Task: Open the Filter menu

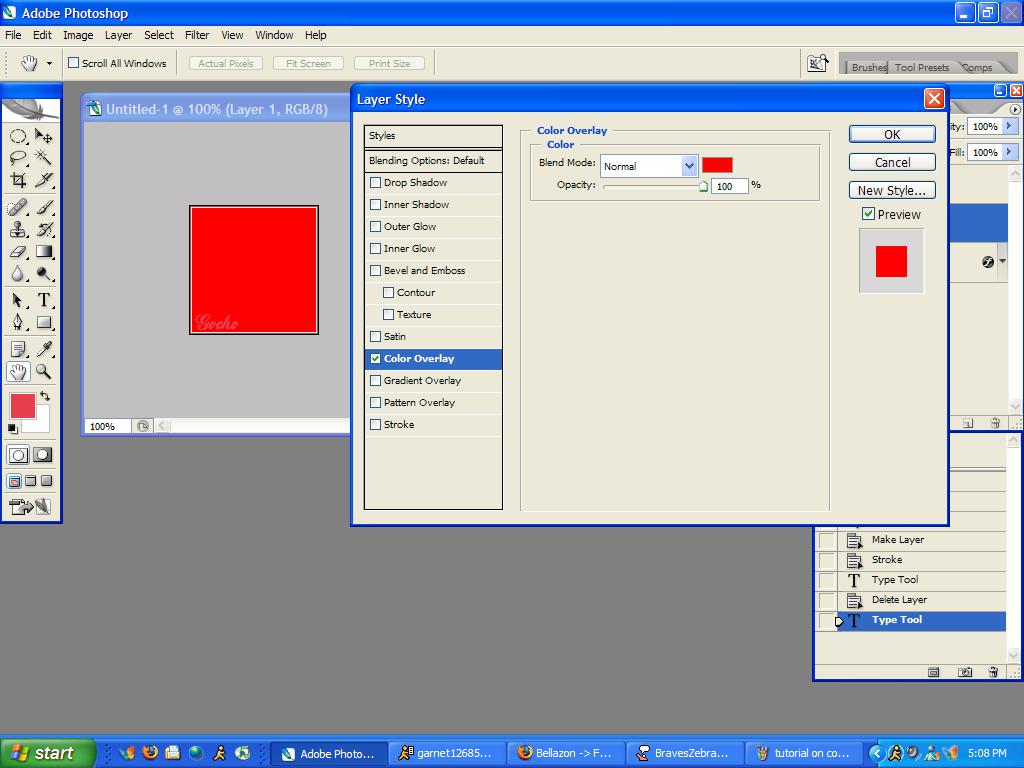Action: click(197, 35)
